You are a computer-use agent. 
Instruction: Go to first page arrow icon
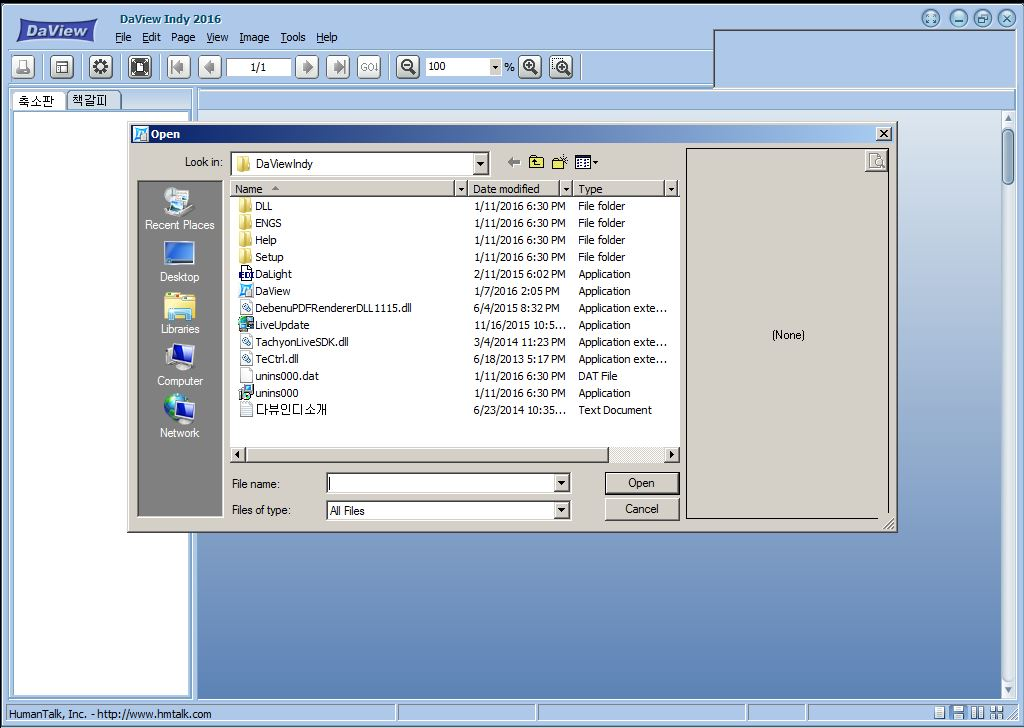[178, 67]
